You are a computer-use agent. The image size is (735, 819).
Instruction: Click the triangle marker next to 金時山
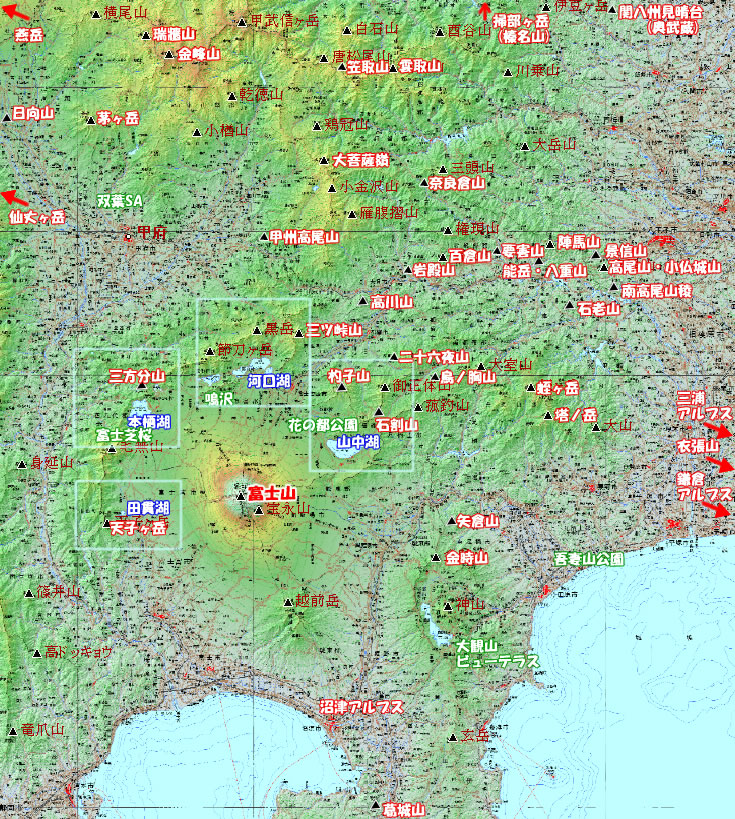pos(435,558)
